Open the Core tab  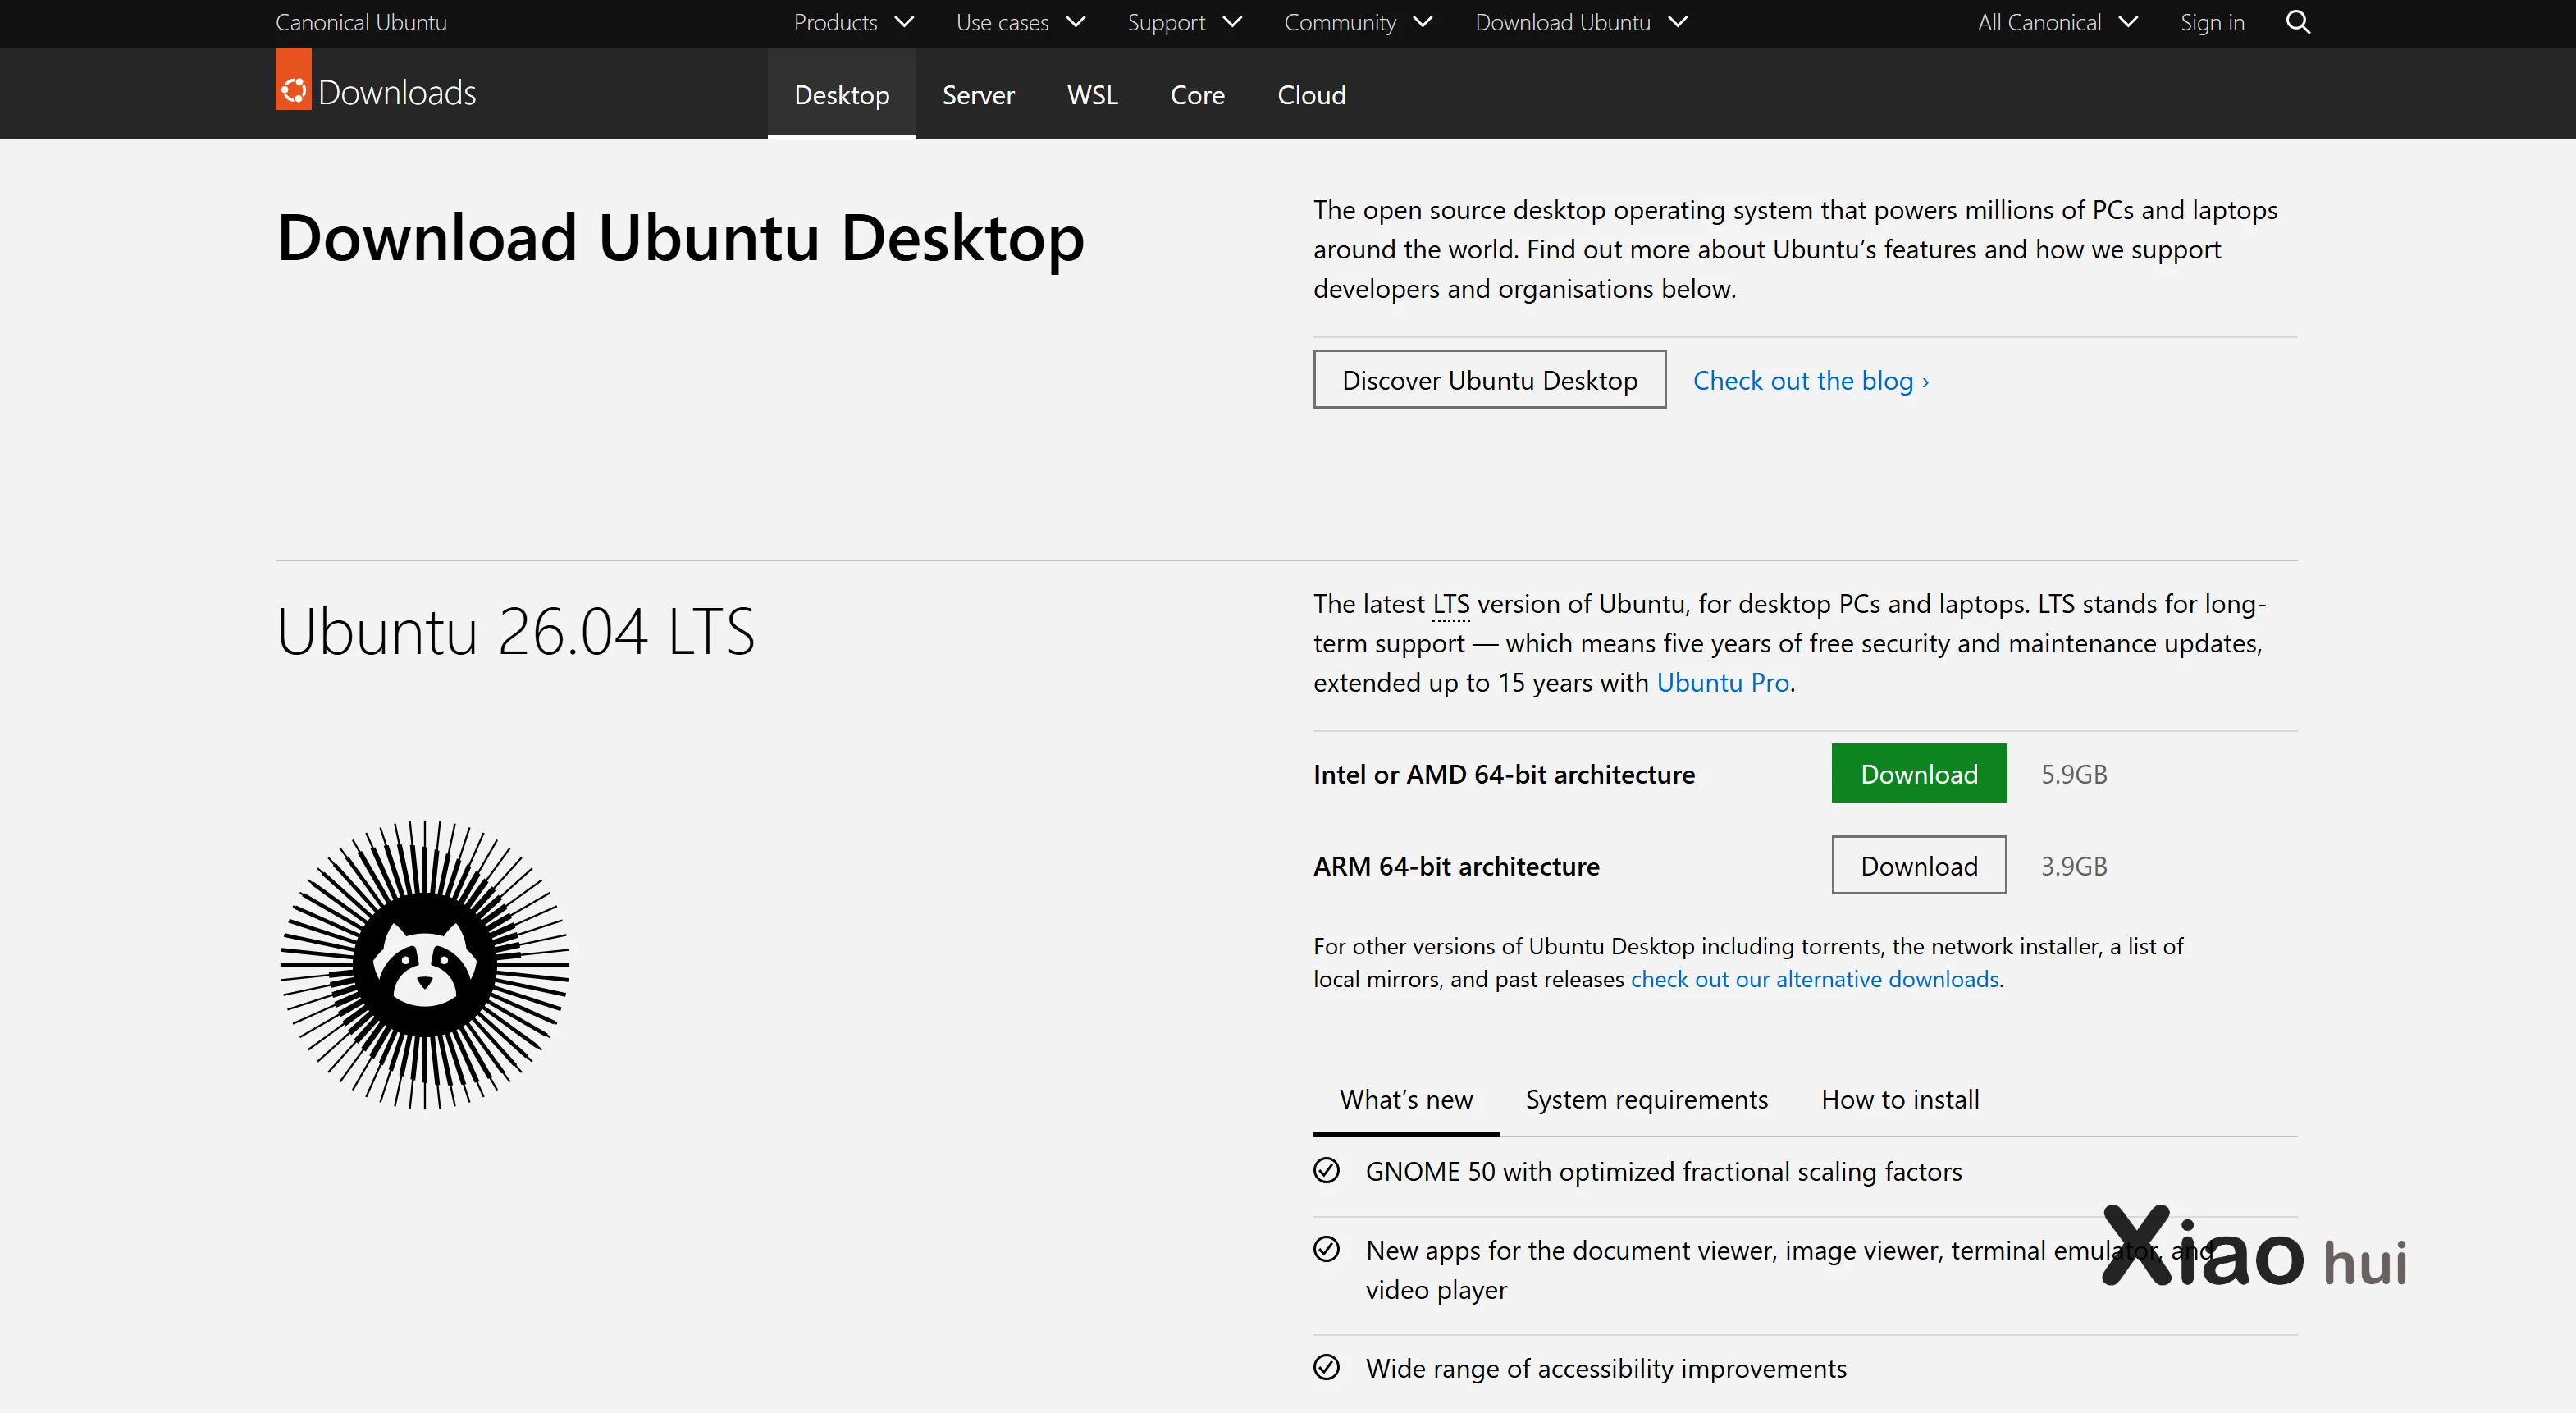(1197, 94)
